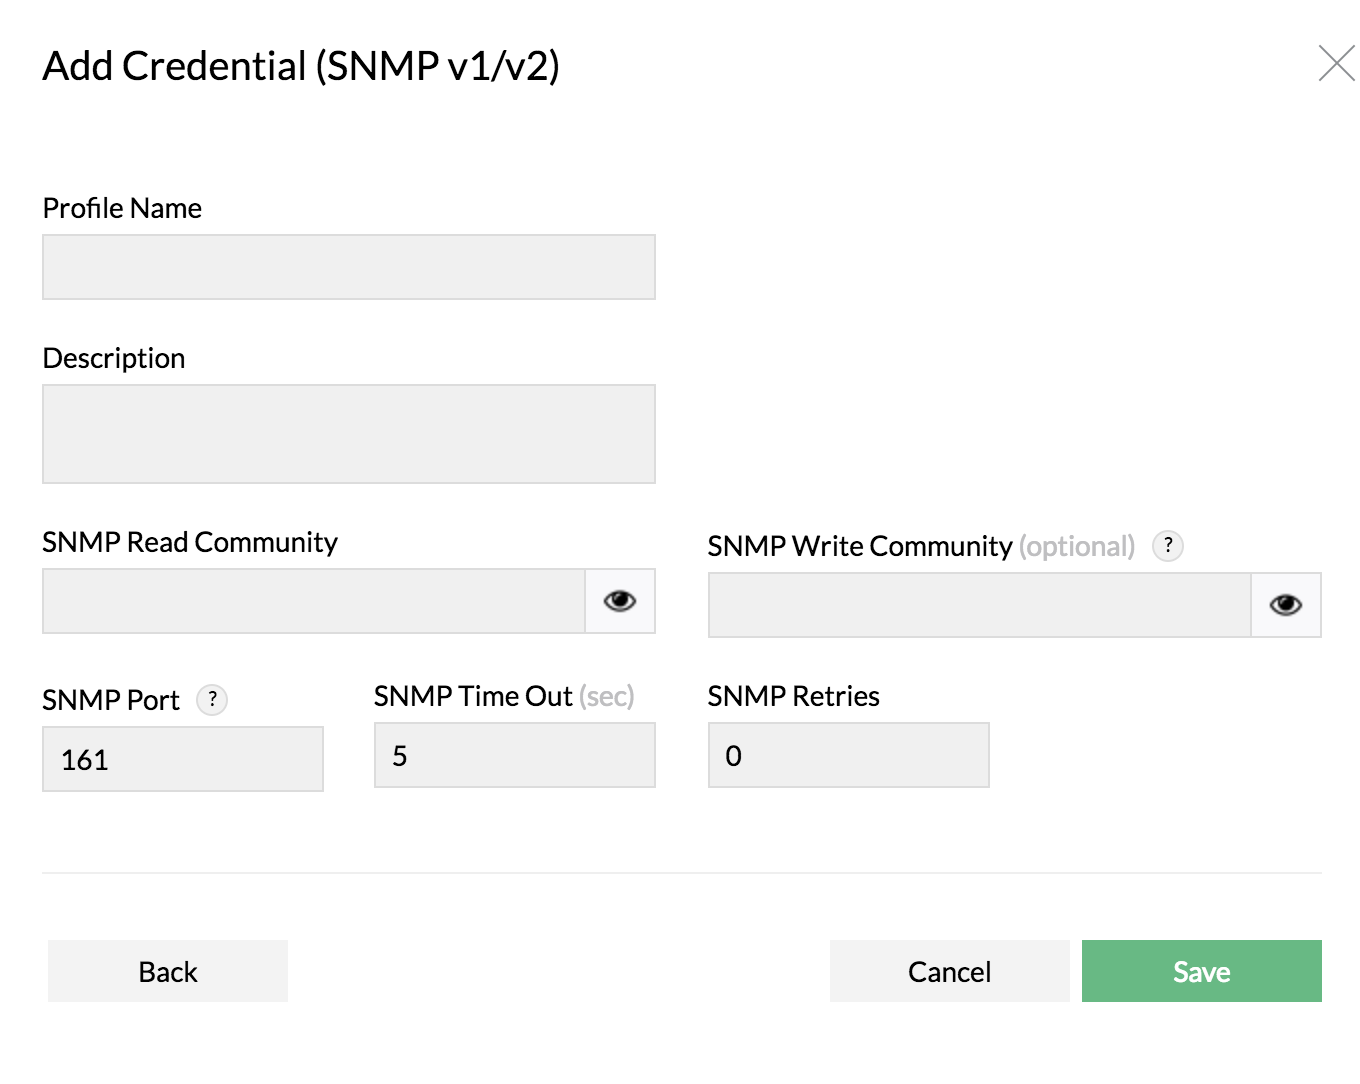Focus the Description text area
Image resolution: width=1360 pixels, height=1084 pixels.
[348, 434]
